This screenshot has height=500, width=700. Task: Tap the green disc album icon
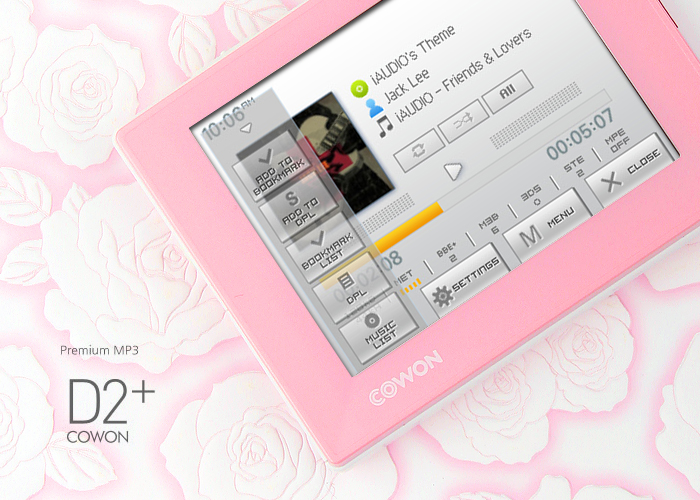click(x=358, y=88)
